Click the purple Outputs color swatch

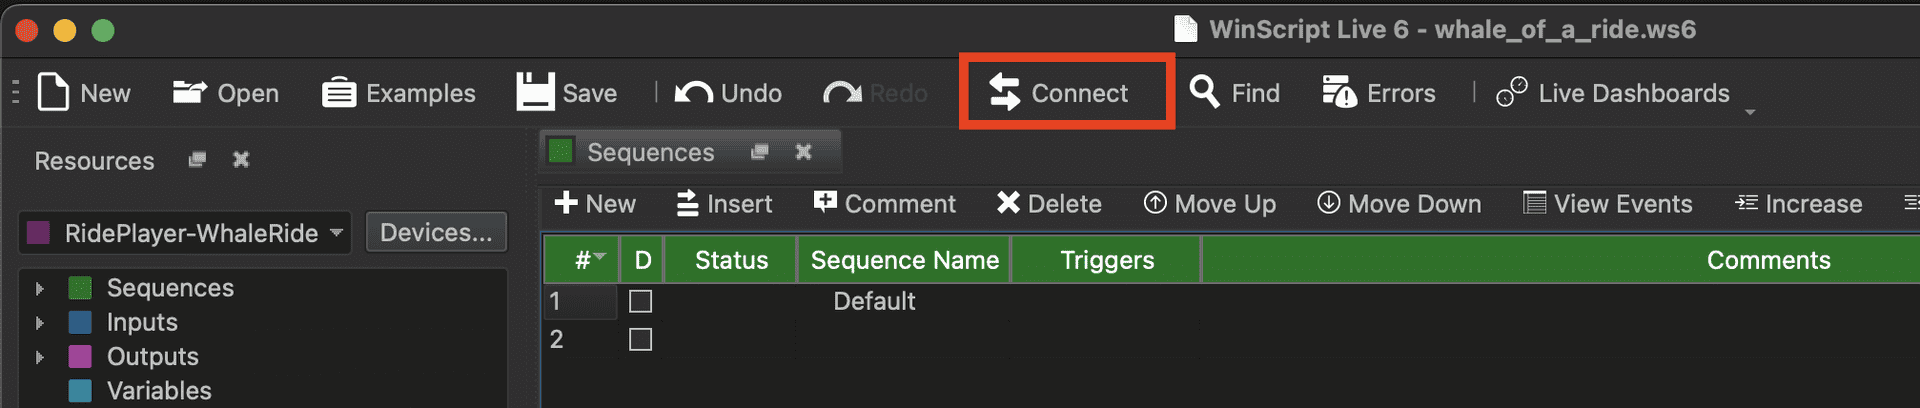(x=80, y=357)
